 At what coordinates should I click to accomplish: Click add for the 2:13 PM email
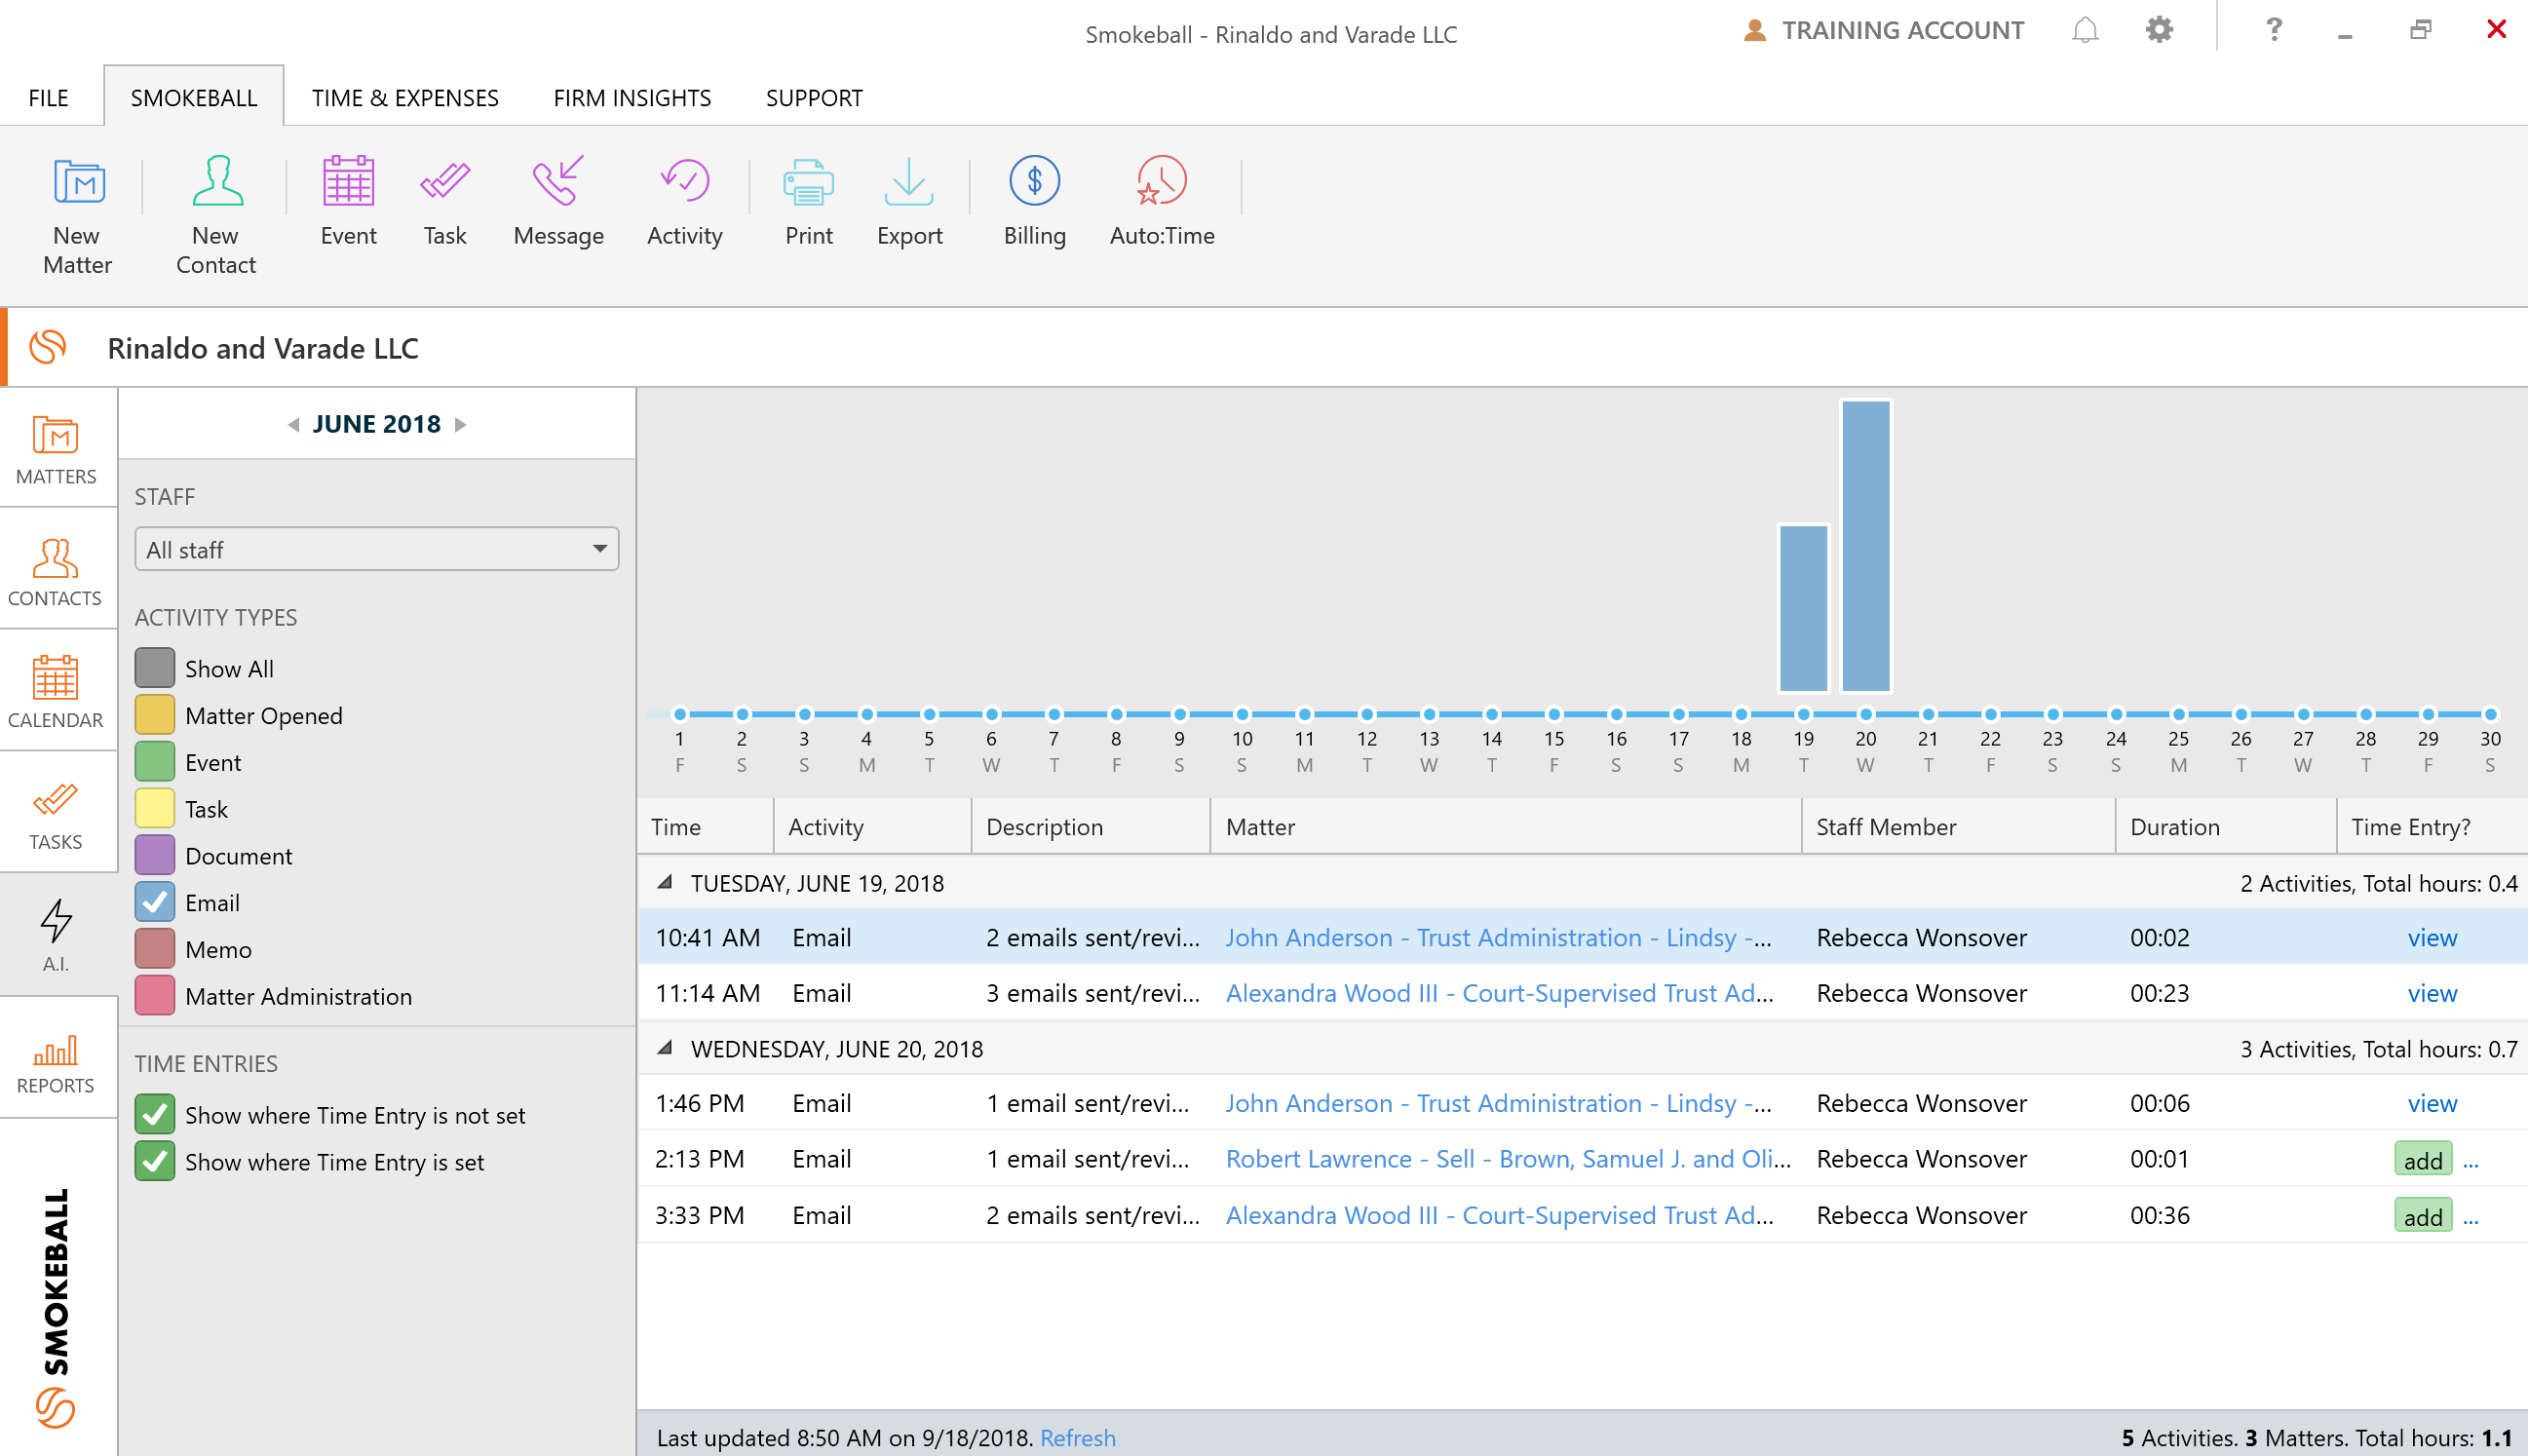pyautogui.click(x=2421, y=1160)
